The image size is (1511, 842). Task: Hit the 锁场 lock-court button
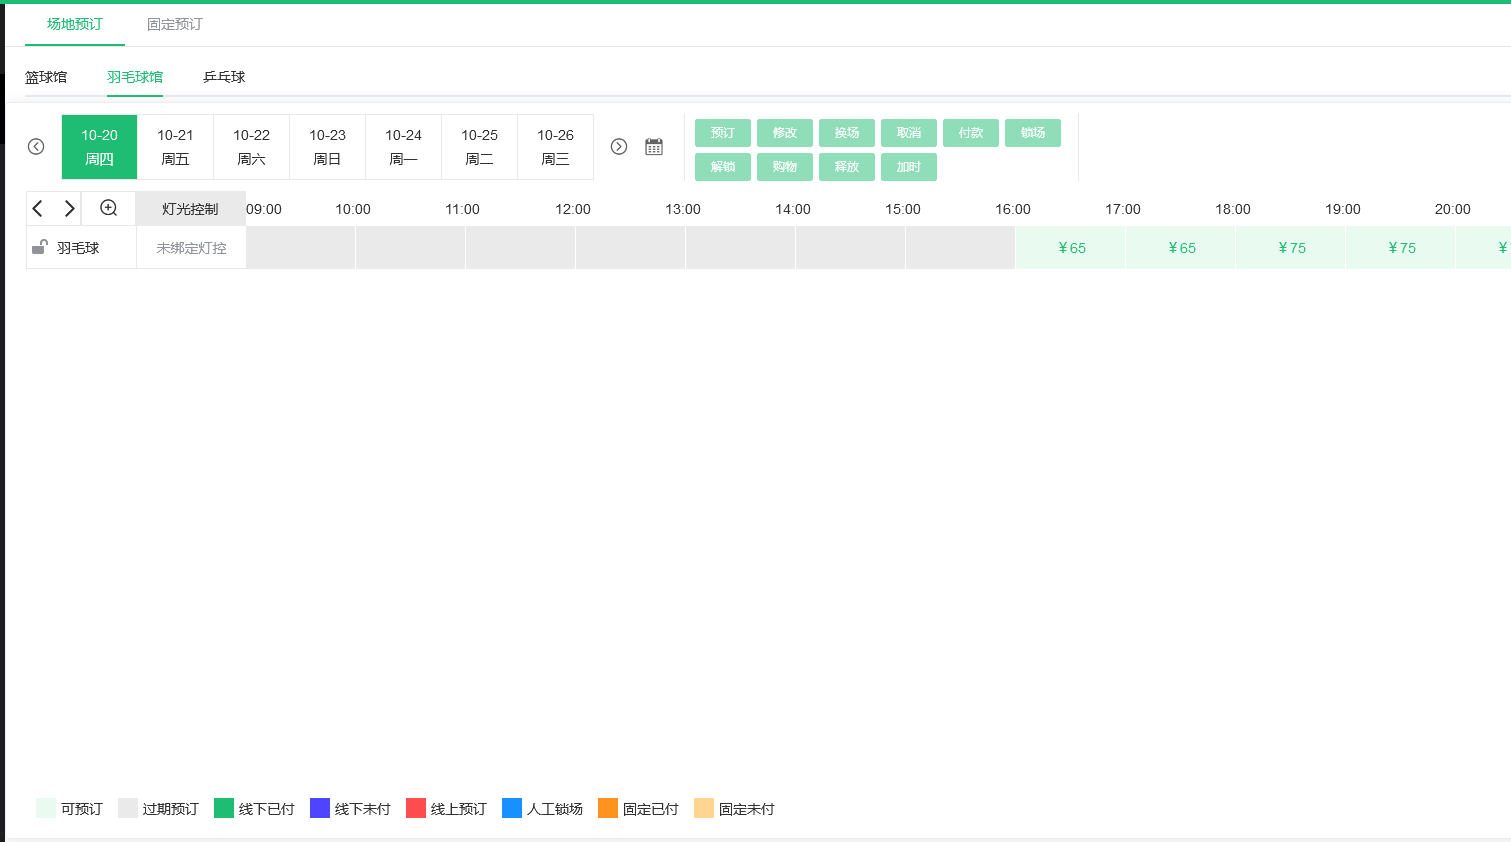(x=1033, y=133)
